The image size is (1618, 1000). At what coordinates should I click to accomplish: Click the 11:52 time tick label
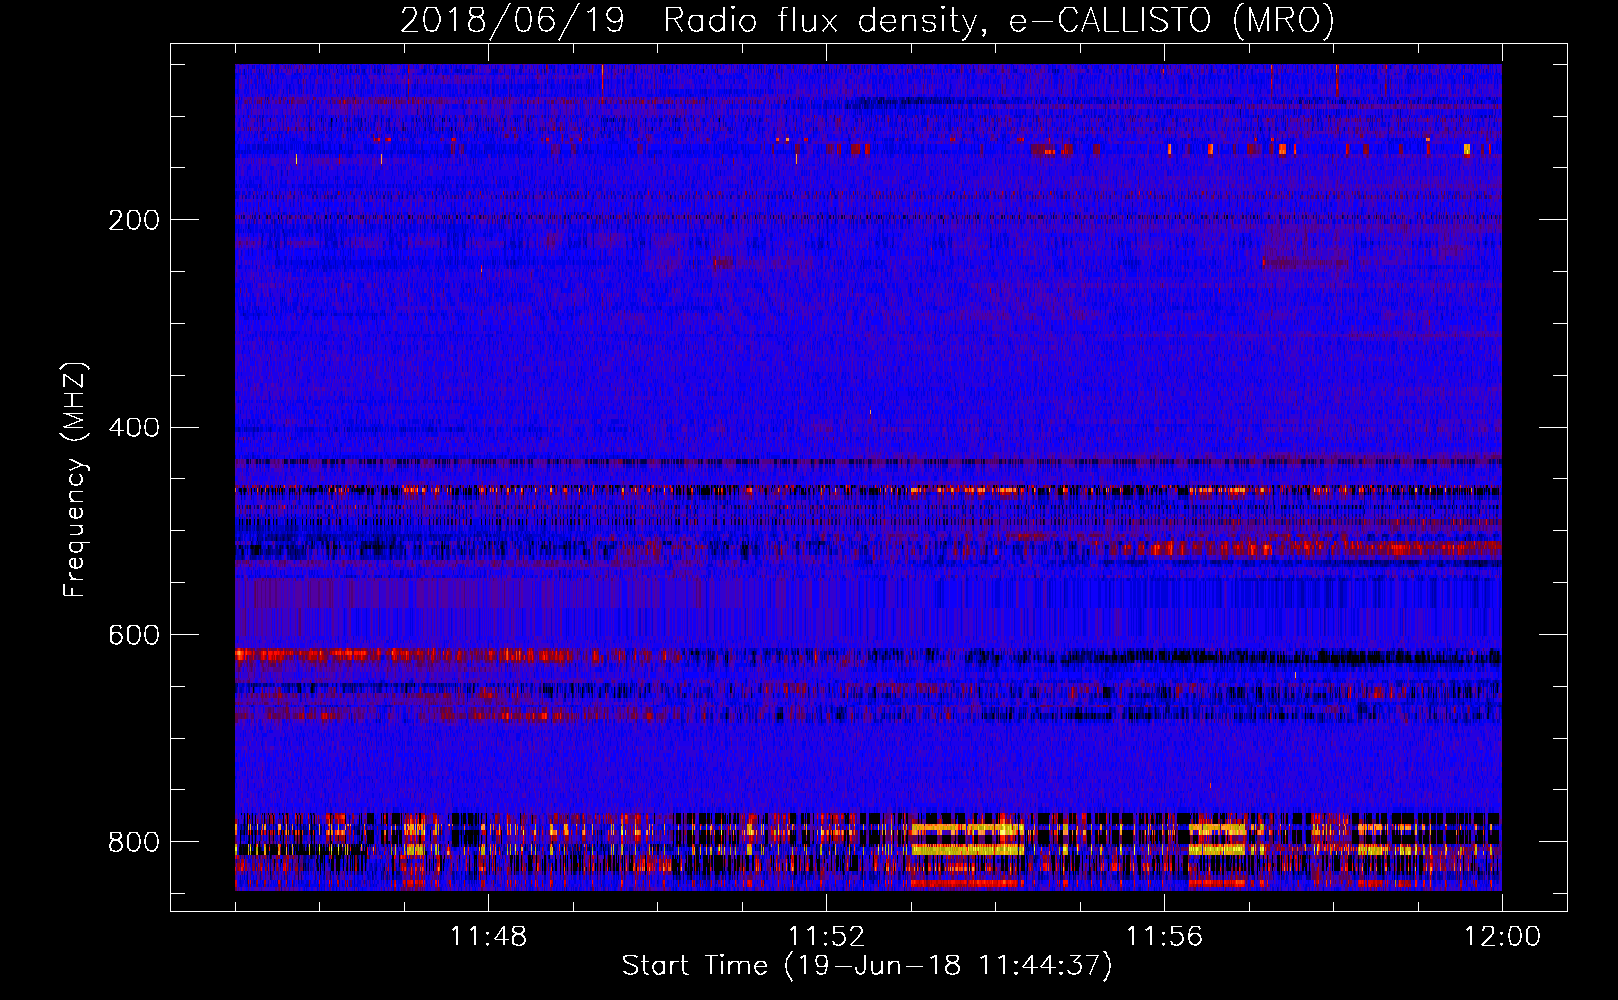coord(826,937)
